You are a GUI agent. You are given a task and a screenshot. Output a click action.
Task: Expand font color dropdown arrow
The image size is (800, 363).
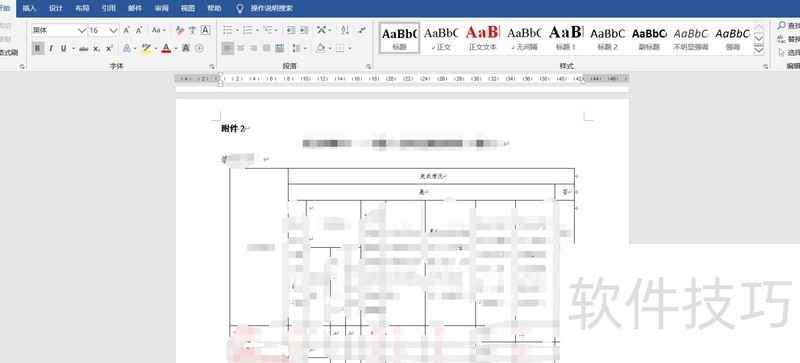(x=176, y=49)
